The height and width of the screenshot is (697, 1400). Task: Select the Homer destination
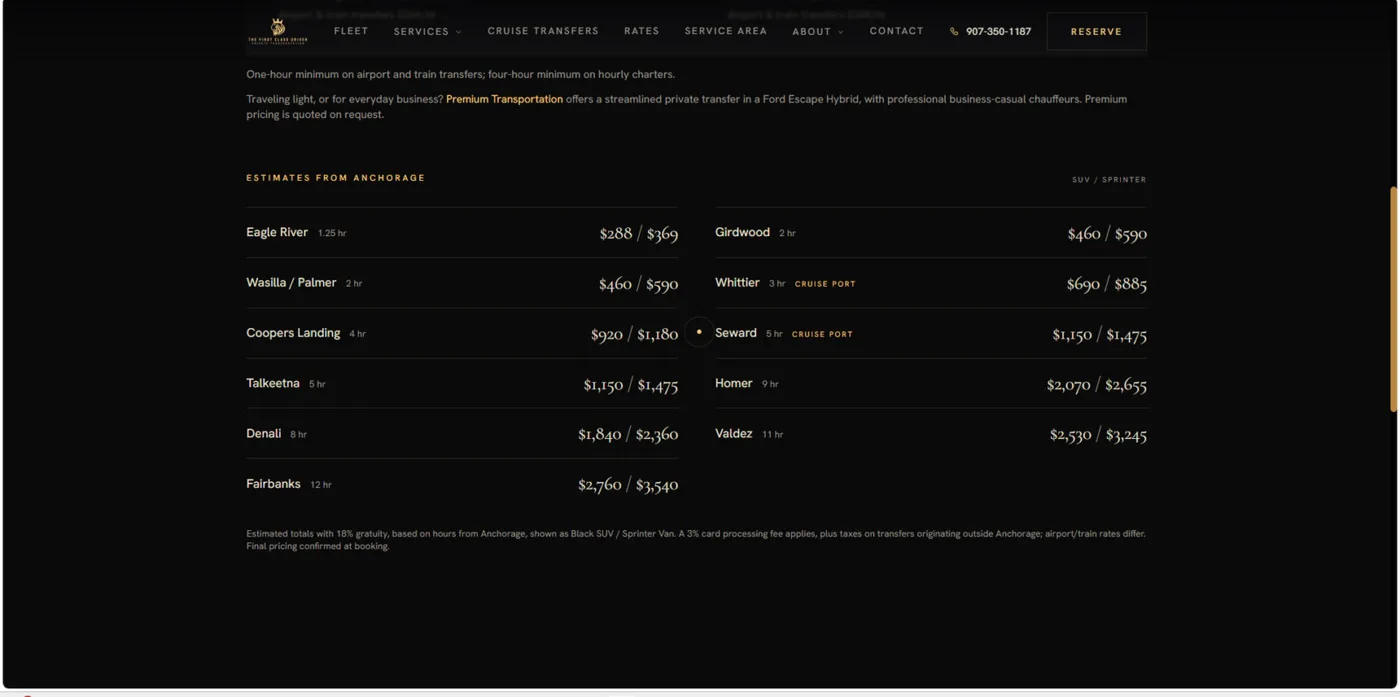(x=733, y=383)
